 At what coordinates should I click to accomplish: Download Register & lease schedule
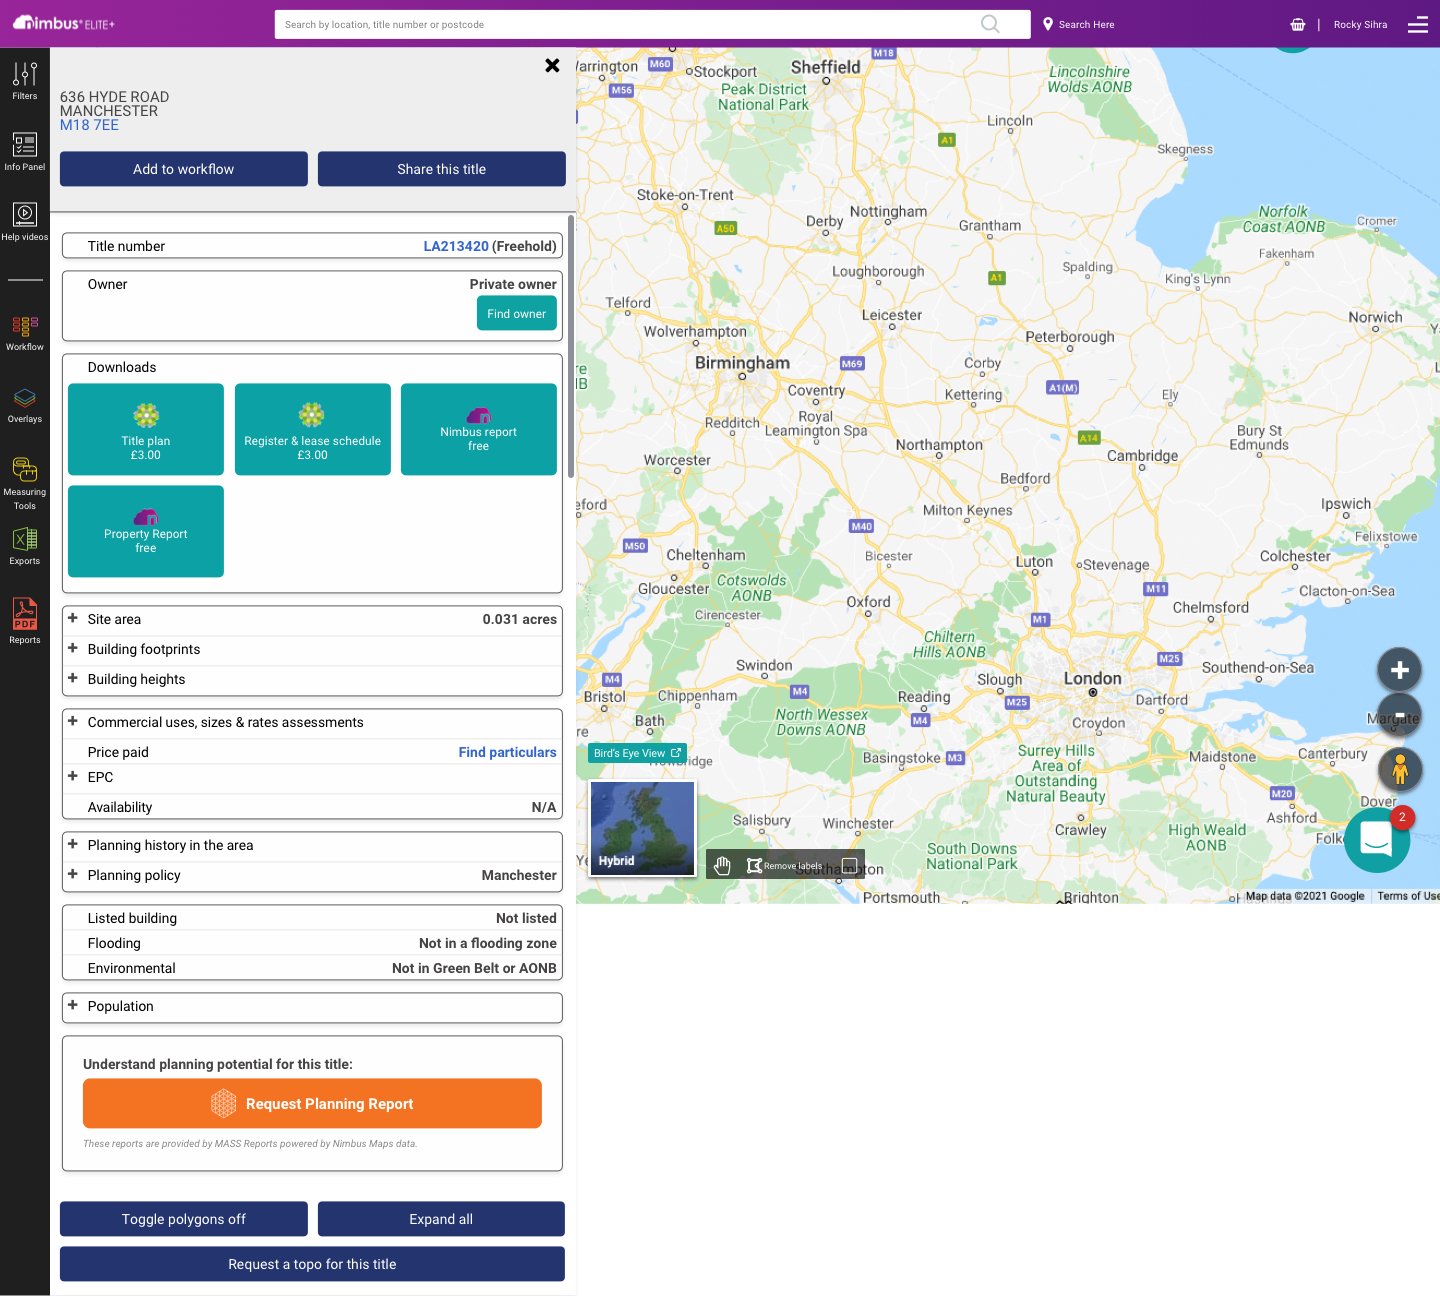tap(312, 429)
